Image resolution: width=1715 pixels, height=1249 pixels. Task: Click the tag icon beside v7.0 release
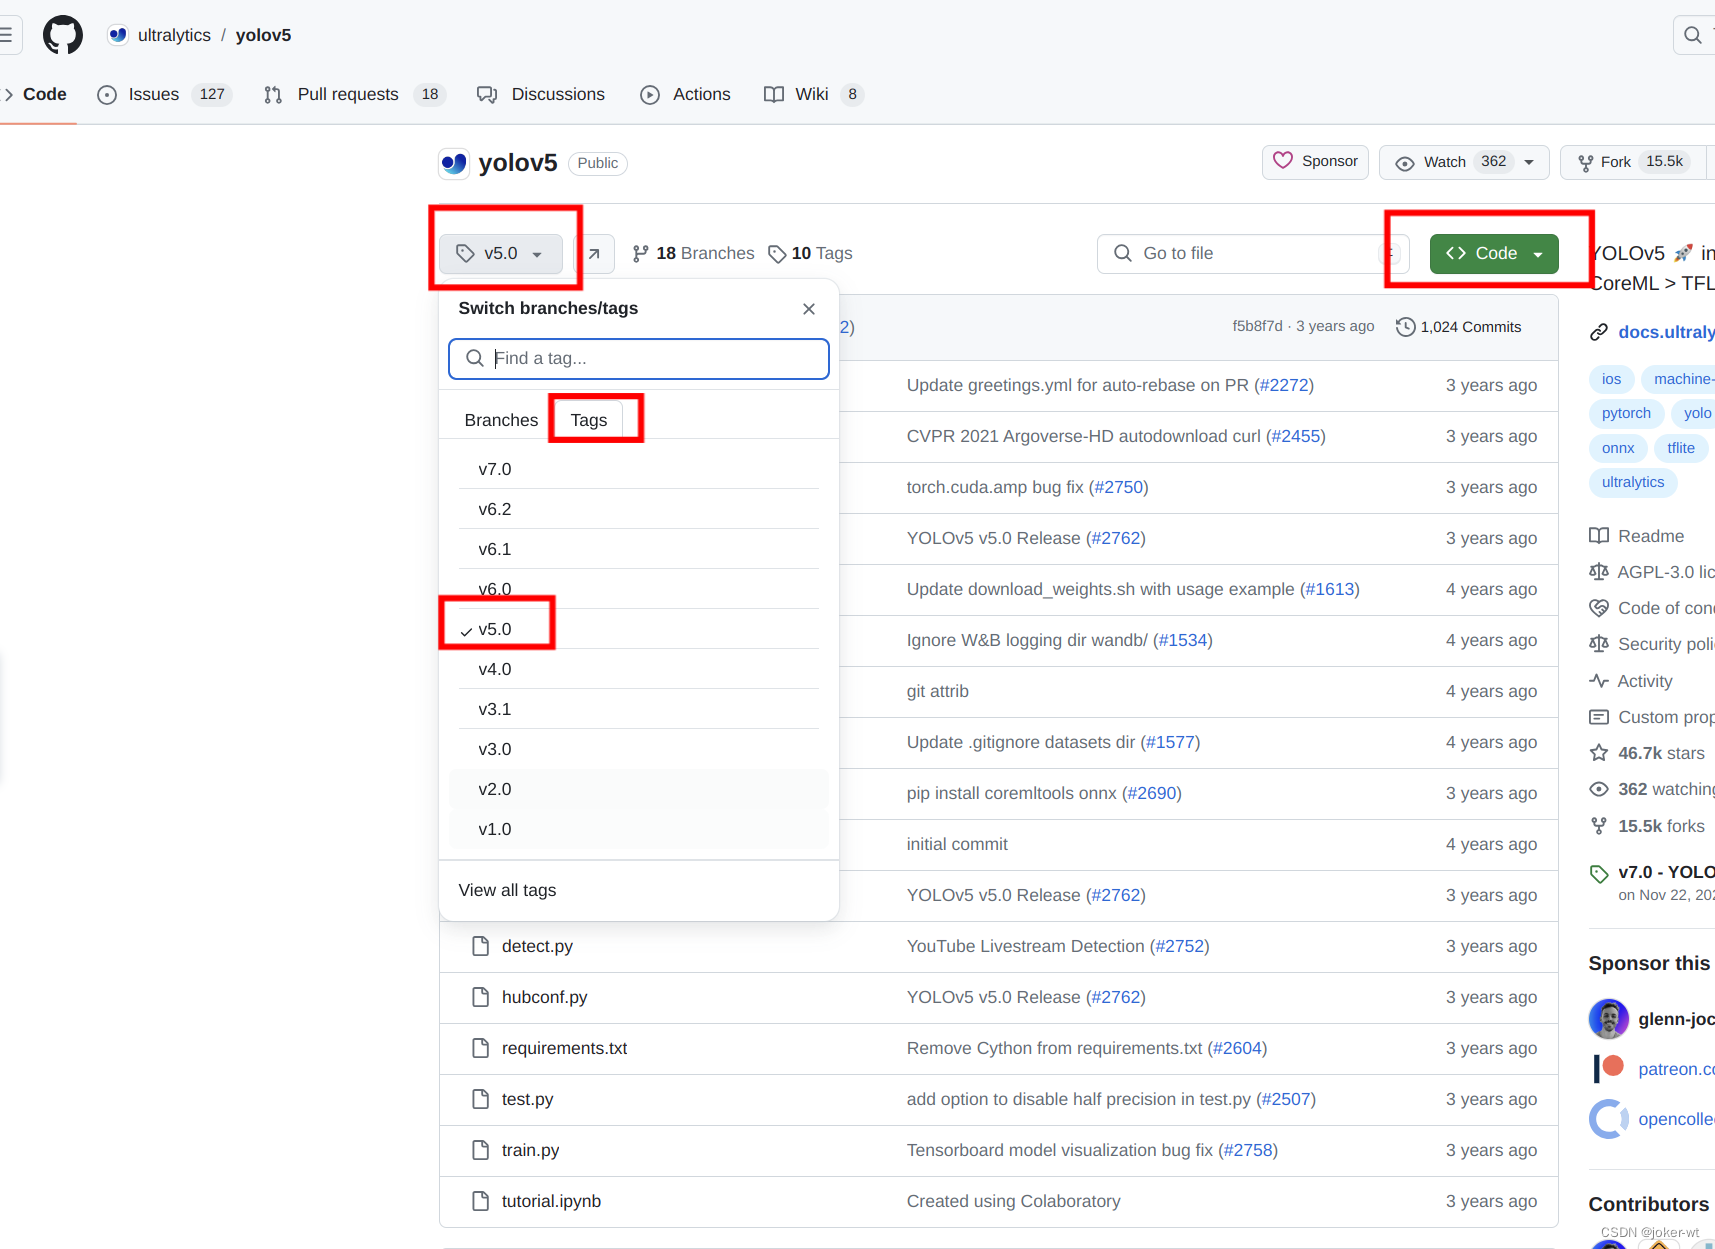[1599, 873]
